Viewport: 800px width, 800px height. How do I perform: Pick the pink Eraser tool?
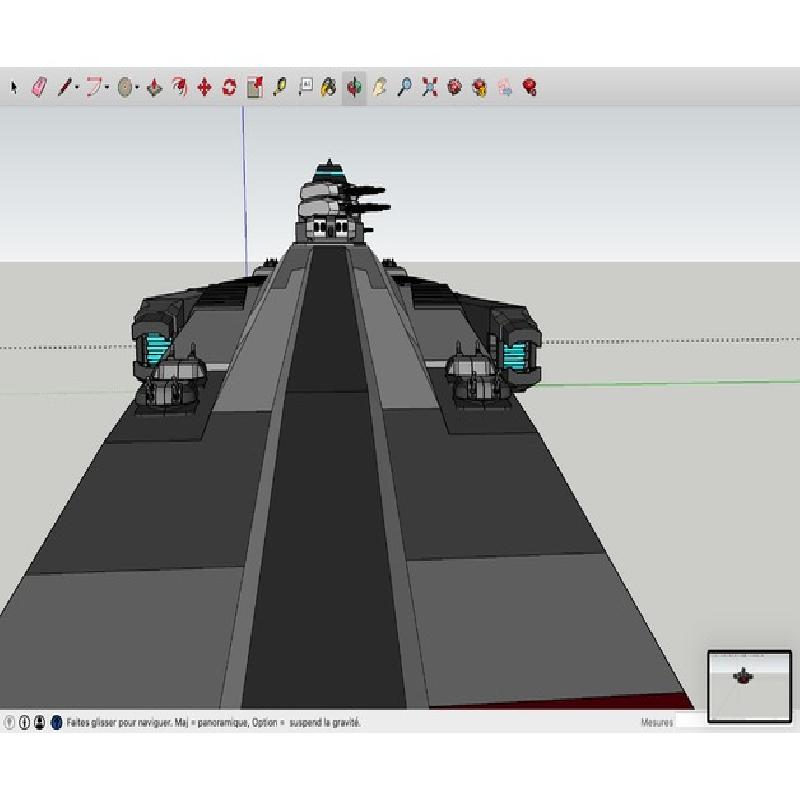[x=39, y=88]
